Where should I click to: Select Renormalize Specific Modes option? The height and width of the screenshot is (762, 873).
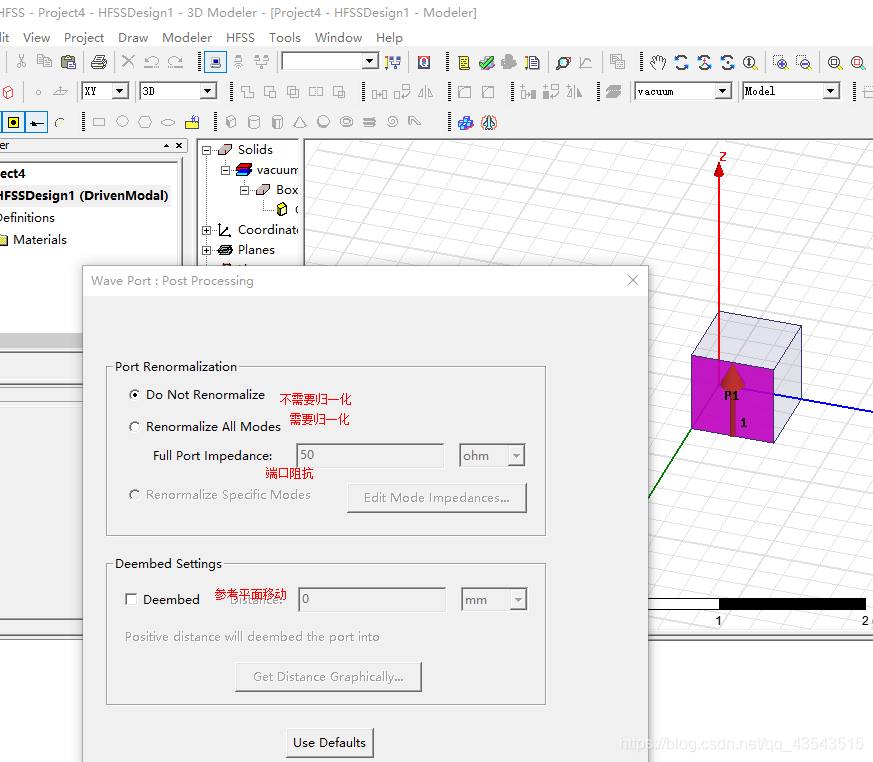[134, 495]
